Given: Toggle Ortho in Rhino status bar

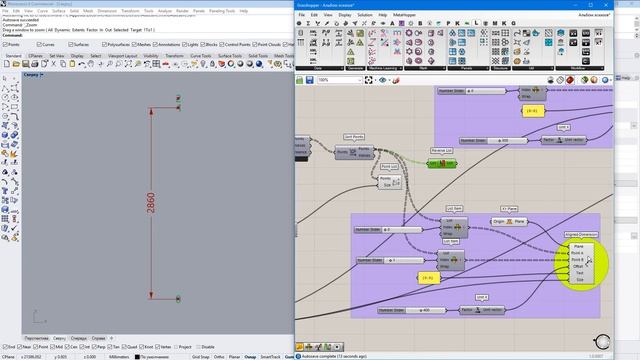Looking at the screenshot, I should tap(219, 357).
